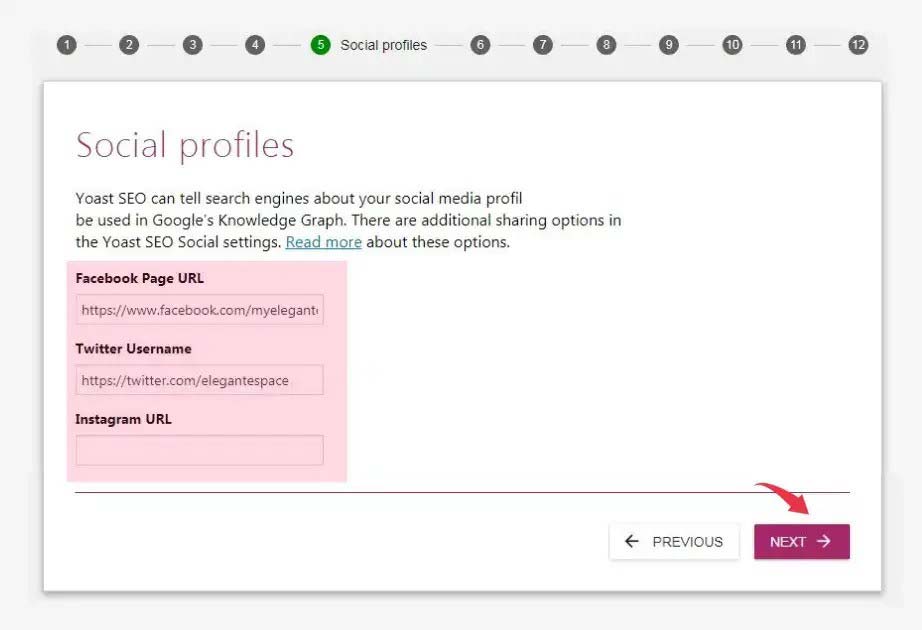Screen dimensions: 922x630
Task: Select the active Social profiles step
Action: [321, 45]
